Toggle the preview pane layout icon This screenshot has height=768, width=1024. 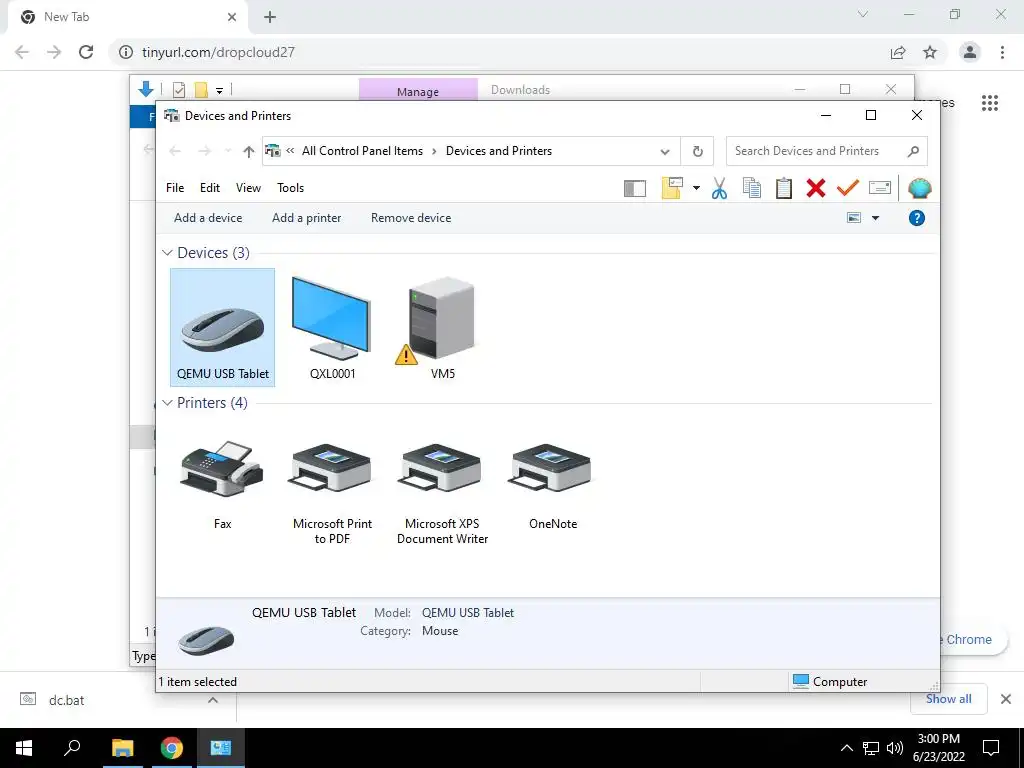pos(635,189)
